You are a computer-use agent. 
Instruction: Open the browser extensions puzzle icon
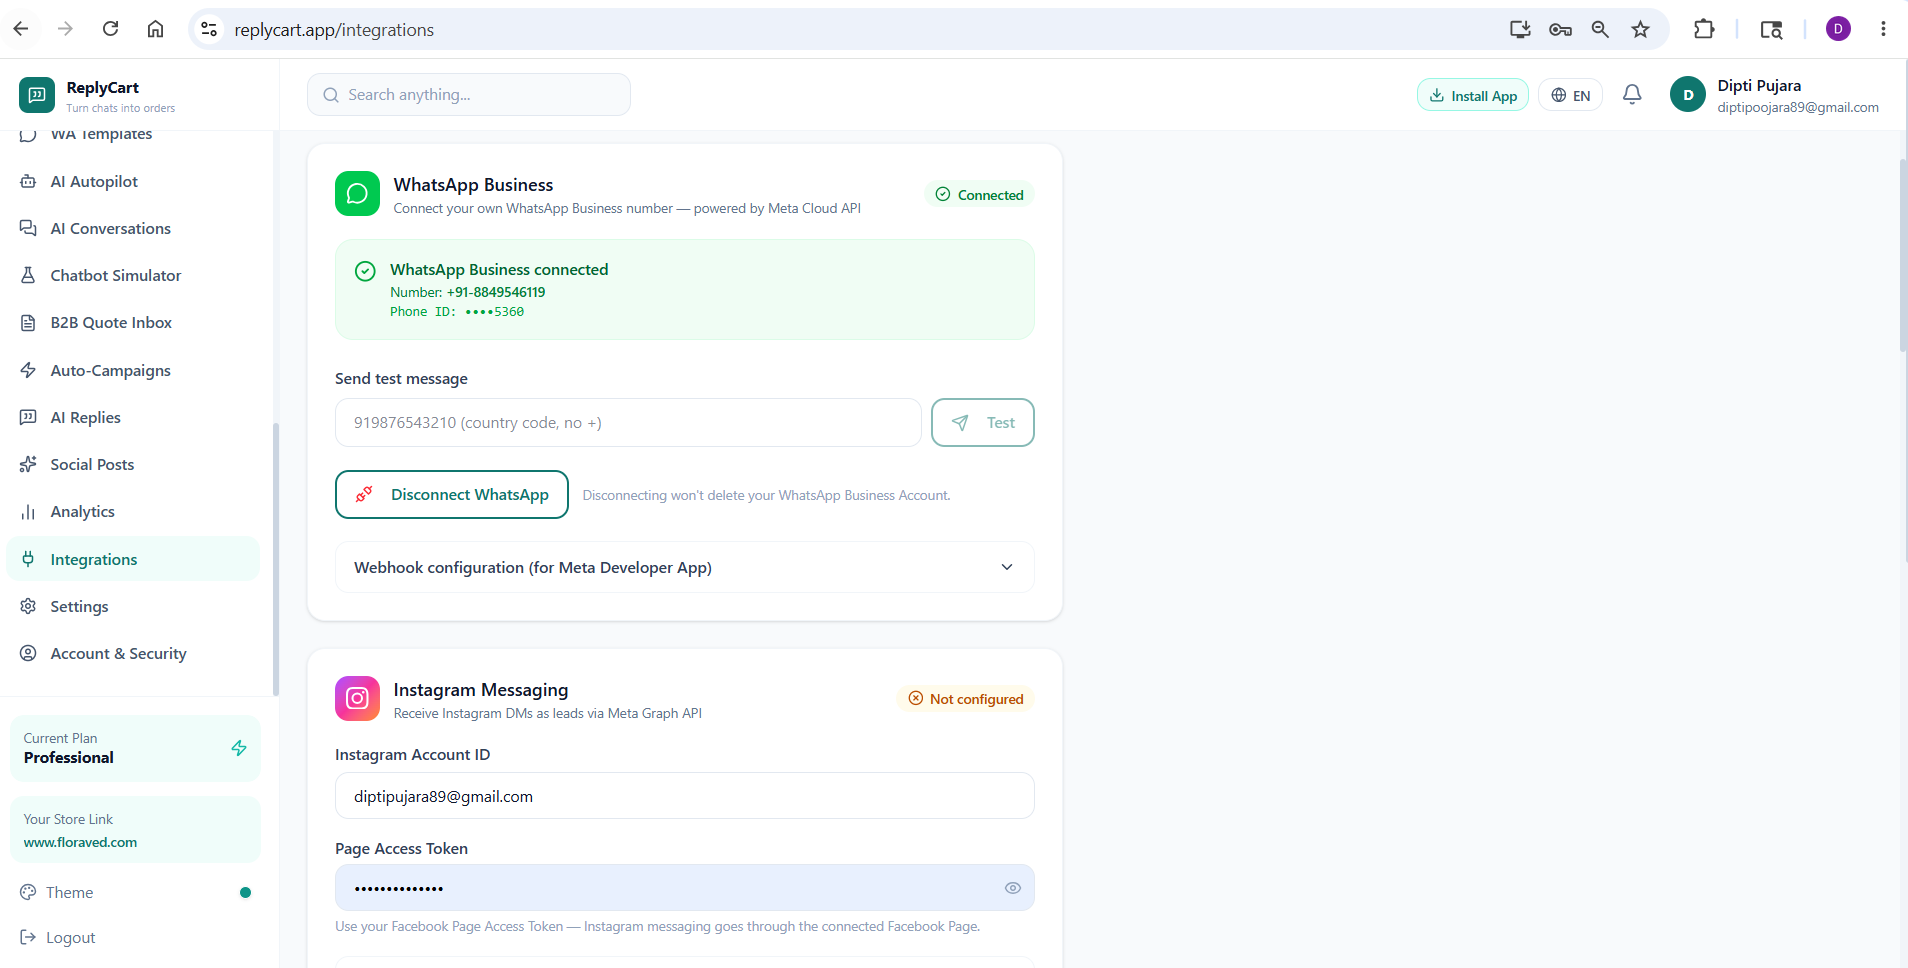pyautogui.click(x=1704, y=29)
